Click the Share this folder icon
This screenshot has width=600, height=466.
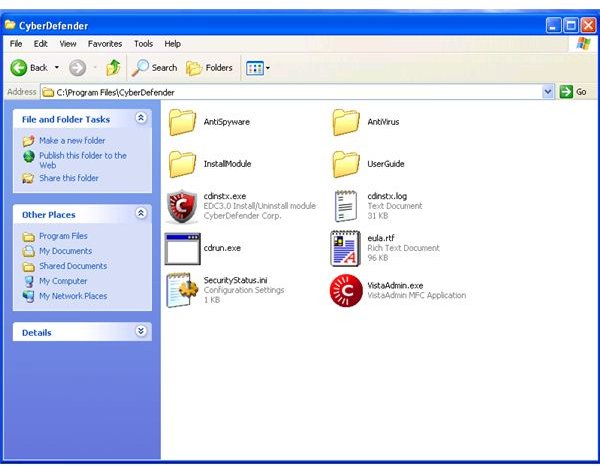click(x=28, y=178)
